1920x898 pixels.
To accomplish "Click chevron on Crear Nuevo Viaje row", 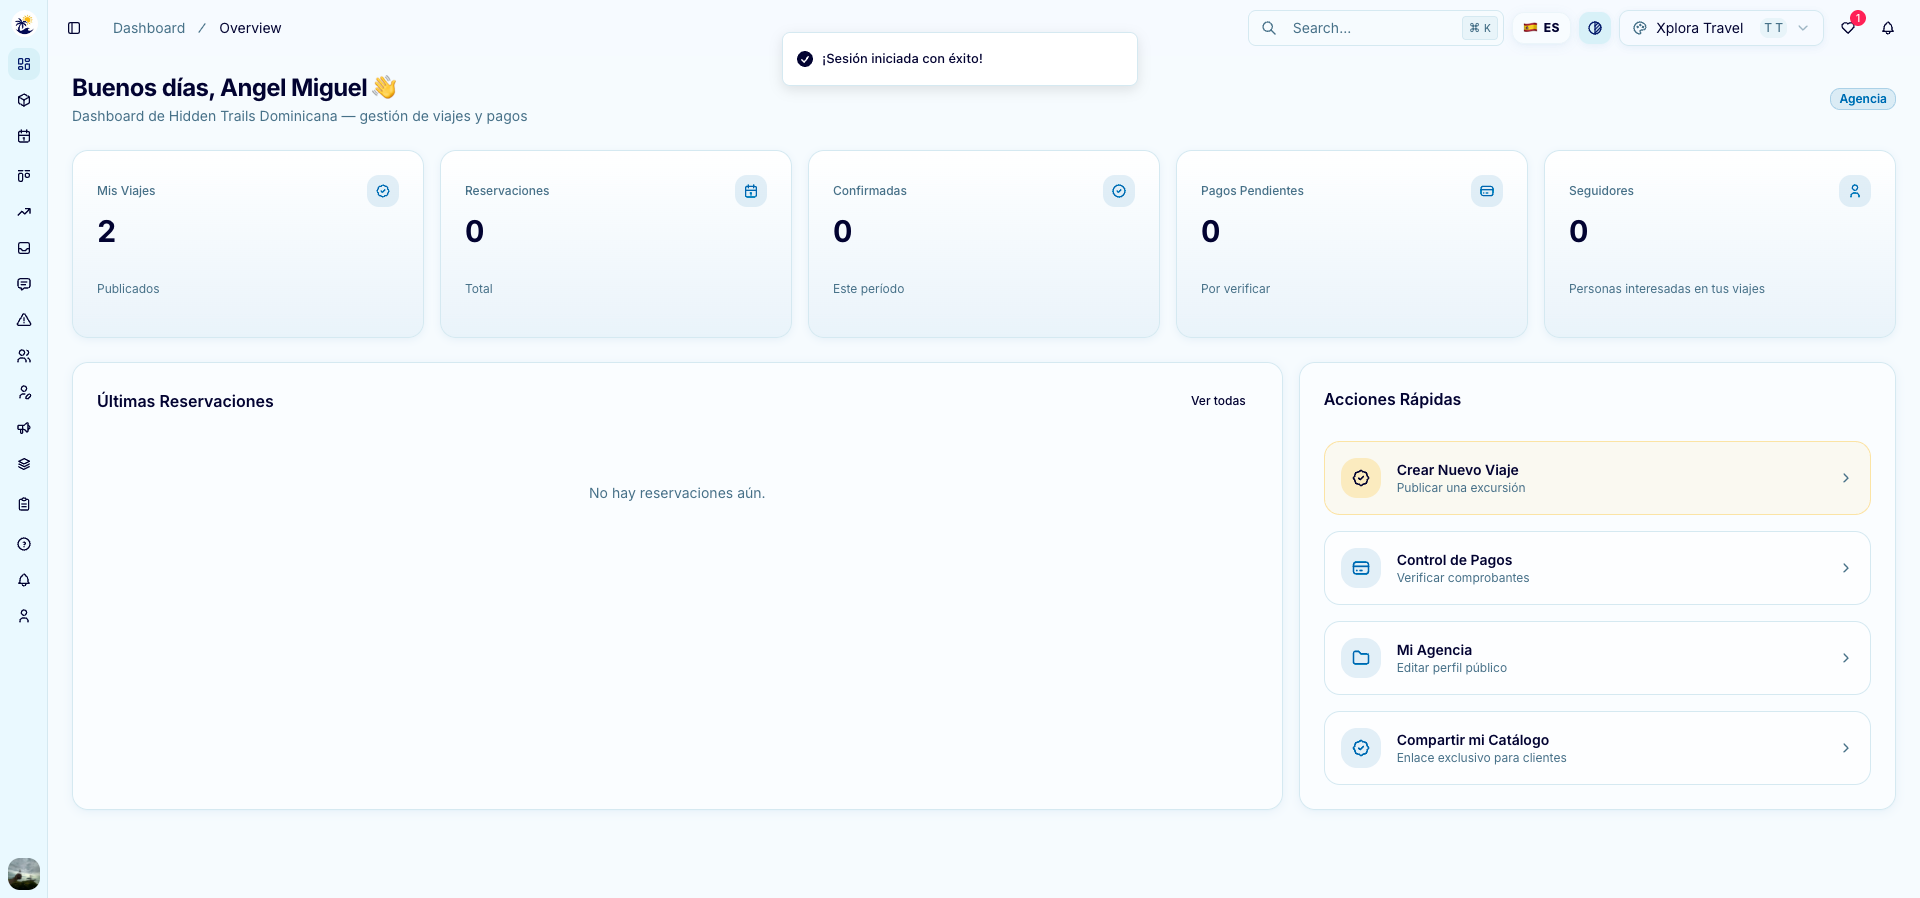I will click(x=1846, y=478).
